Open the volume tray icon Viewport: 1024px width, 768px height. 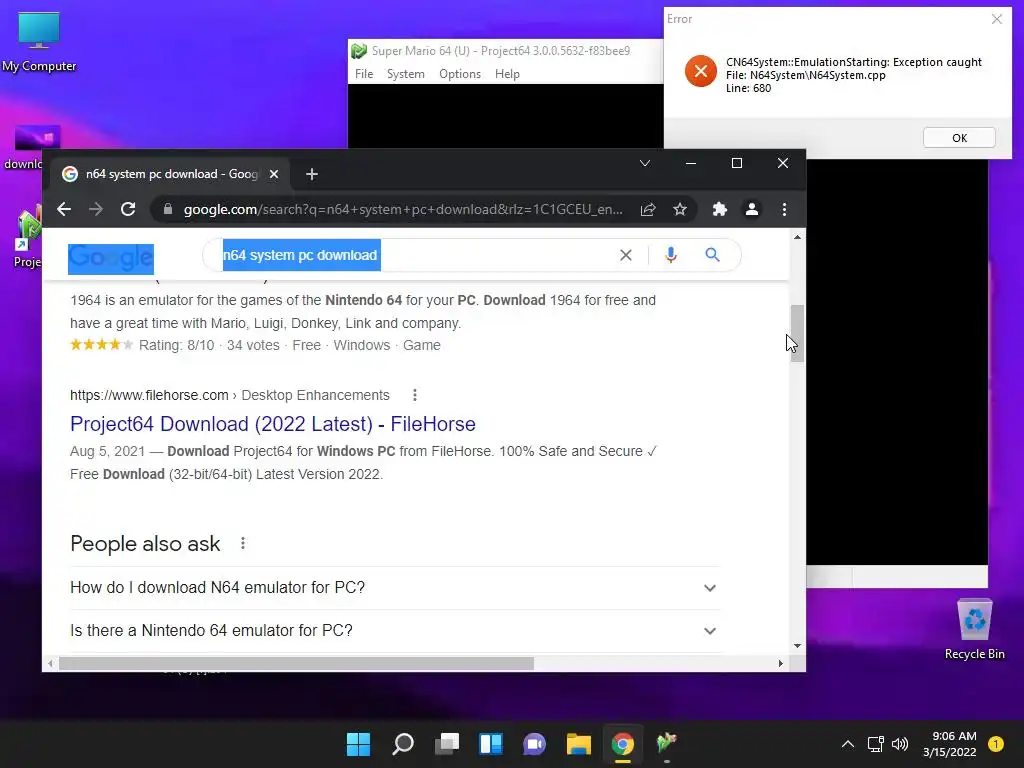(900, 744)
